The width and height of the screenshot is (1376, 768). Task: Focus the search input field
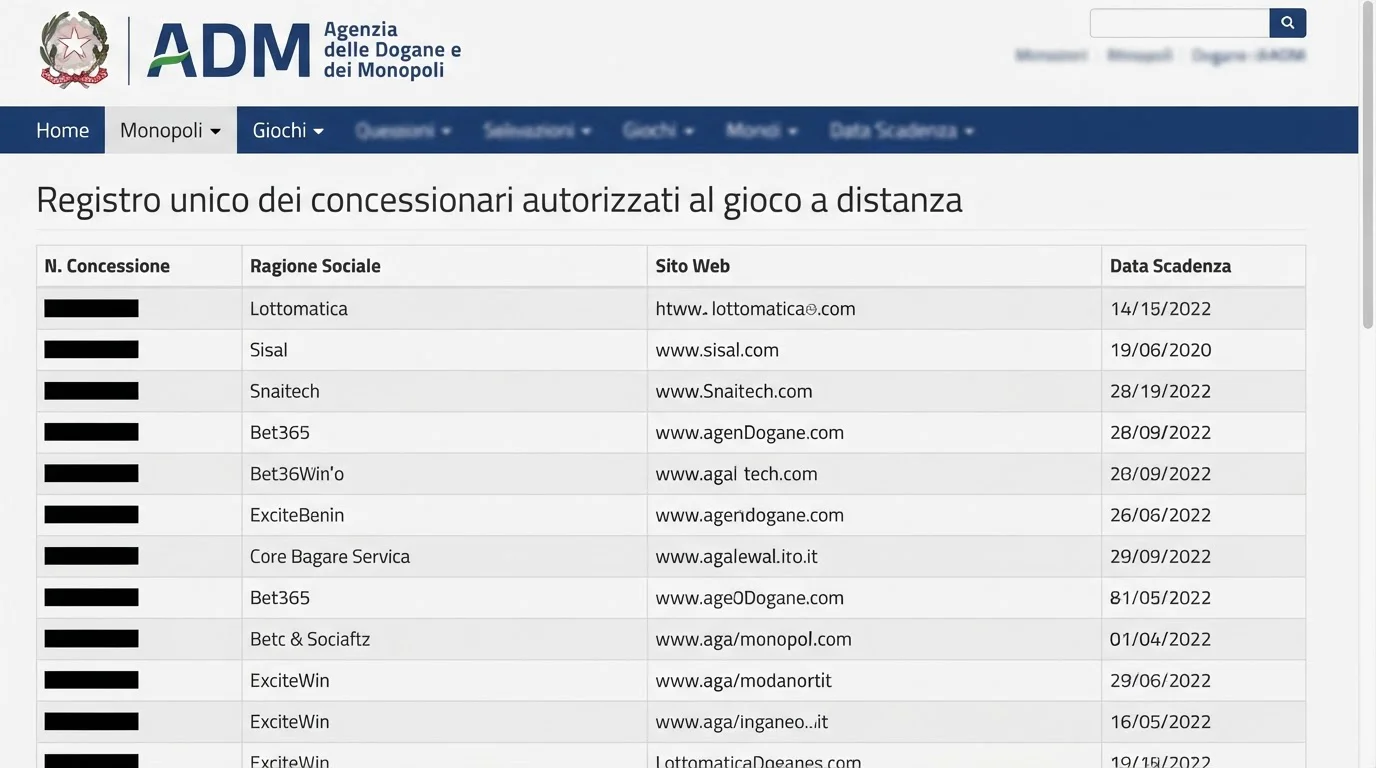tap(1180, 23)
